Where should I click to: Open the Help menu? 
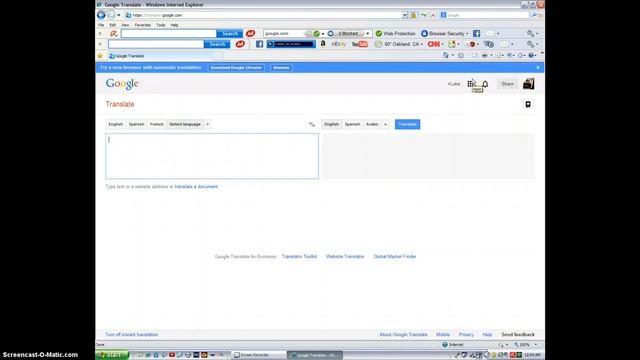174,25
